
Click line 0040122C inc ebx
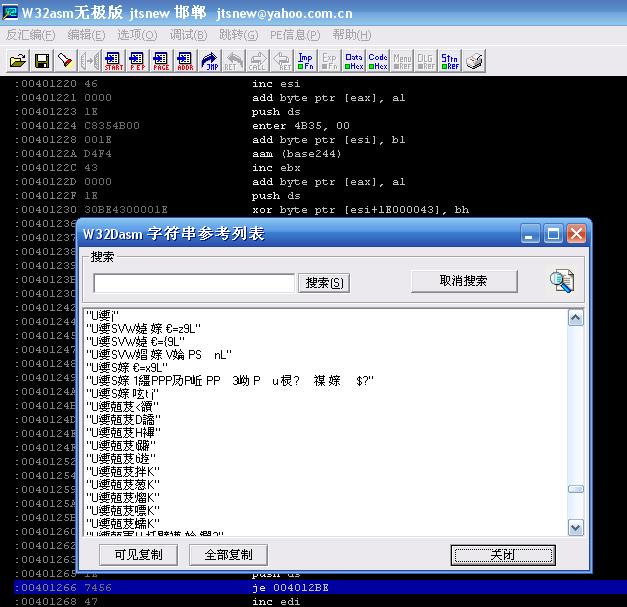tap(157, 168)
